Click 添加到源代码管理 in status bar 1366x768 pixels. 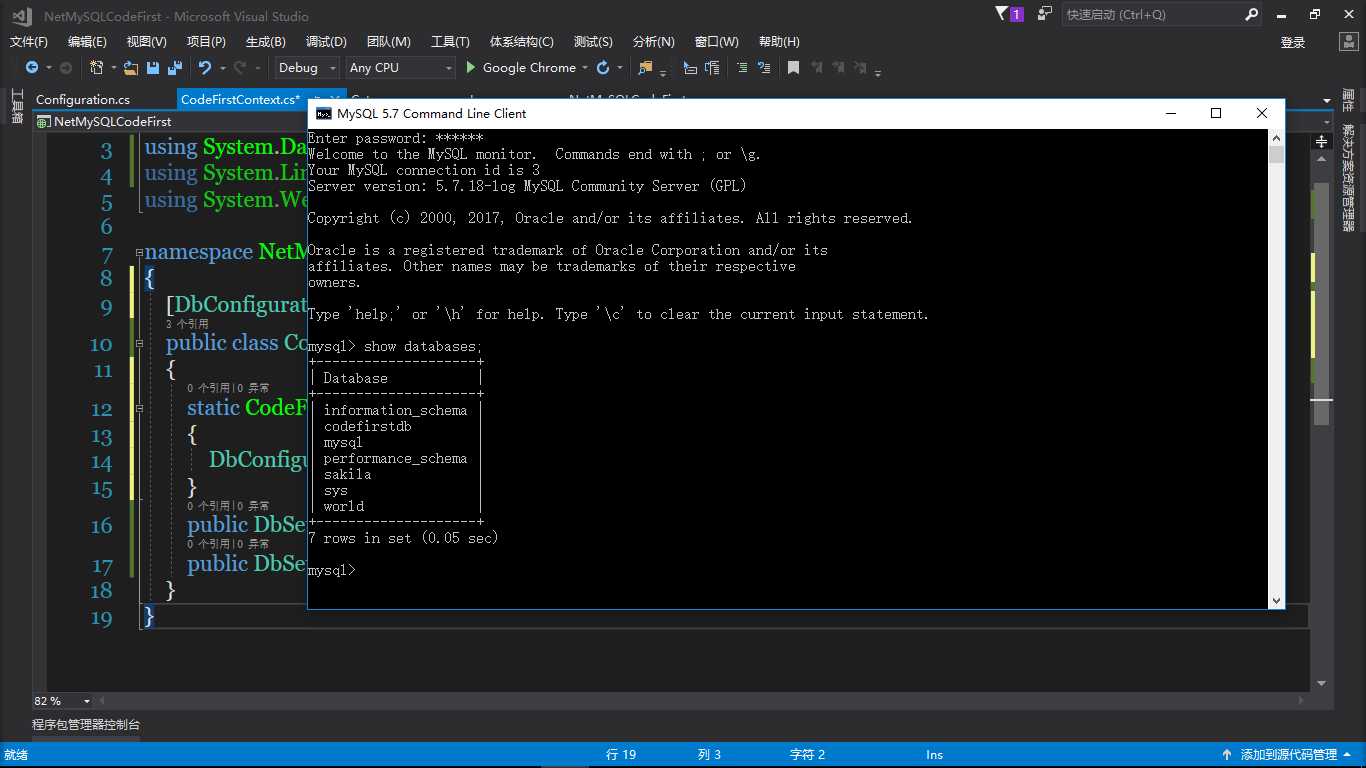1288,755
